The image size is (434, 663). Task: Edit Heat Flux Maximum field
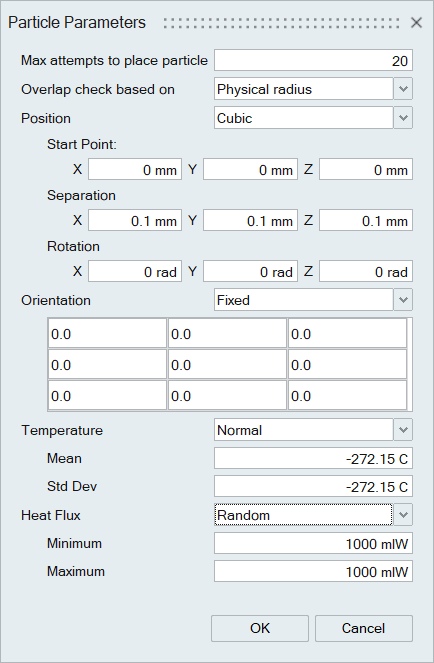(313, 572)
